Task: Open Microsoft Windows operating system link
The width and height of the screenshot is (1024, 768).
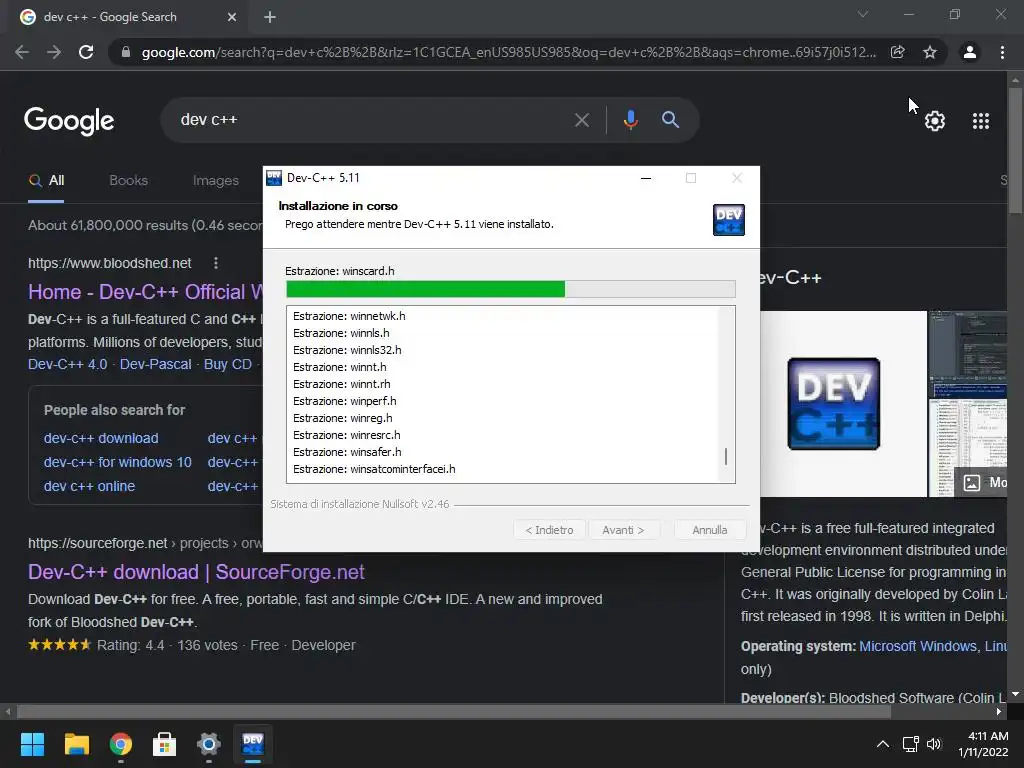Action: [918, 647]
